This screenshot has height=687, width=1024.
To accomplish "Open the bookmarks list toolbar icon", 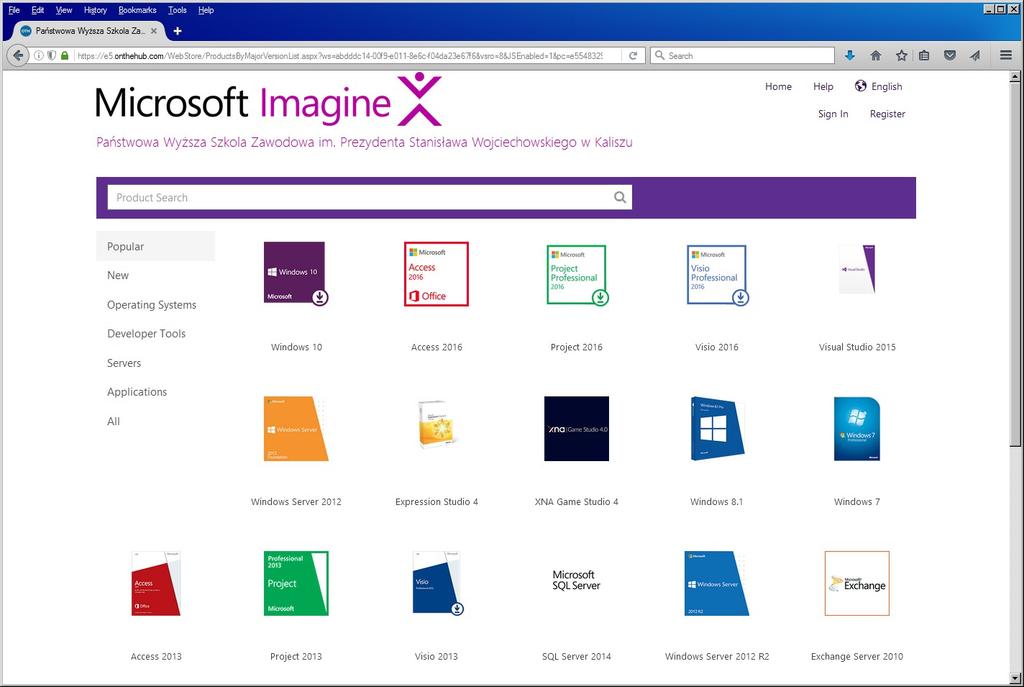I will pyautogui.click(x=924, y=56).
